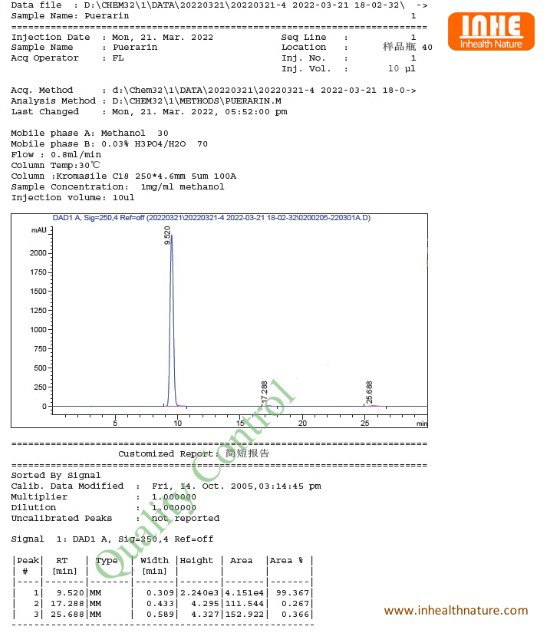Image resolution: width=550 pixels, height=633 pixels.
Task: Select the Last Changed timestamp line
Action: click(149, 112)
